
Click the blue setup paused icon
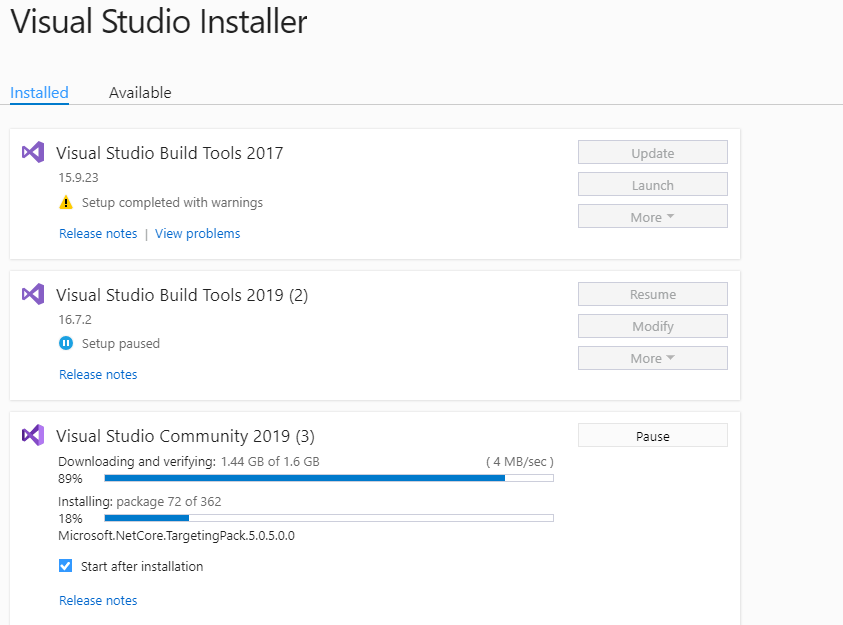pyautogui.click(x=66, y=343)
